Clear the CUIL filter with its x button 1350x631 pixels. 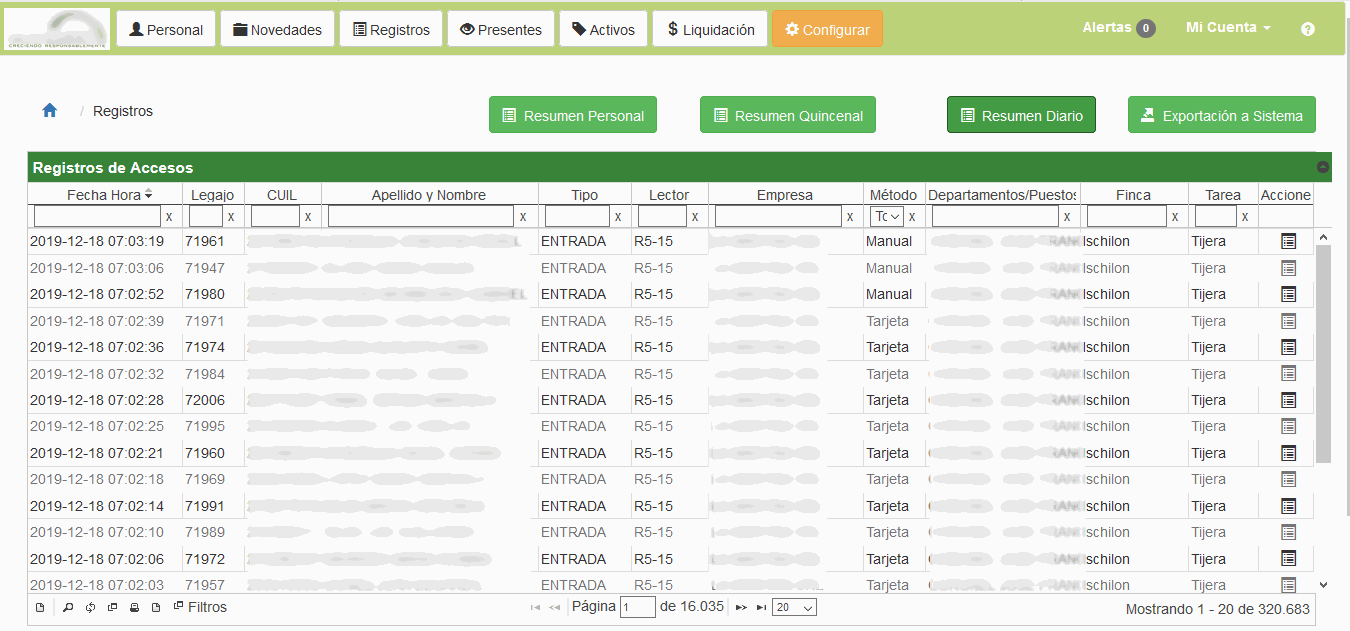308,215
